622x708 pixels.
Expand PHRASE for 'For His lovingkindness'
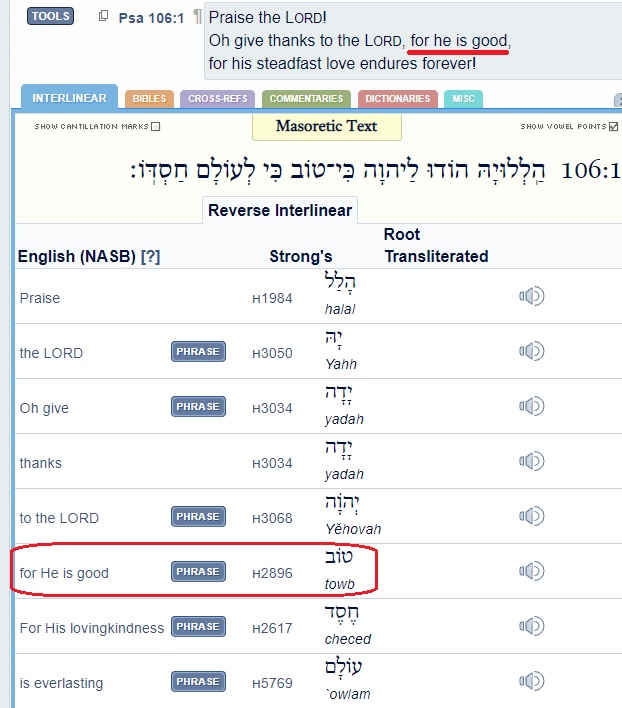click(198, 627)
